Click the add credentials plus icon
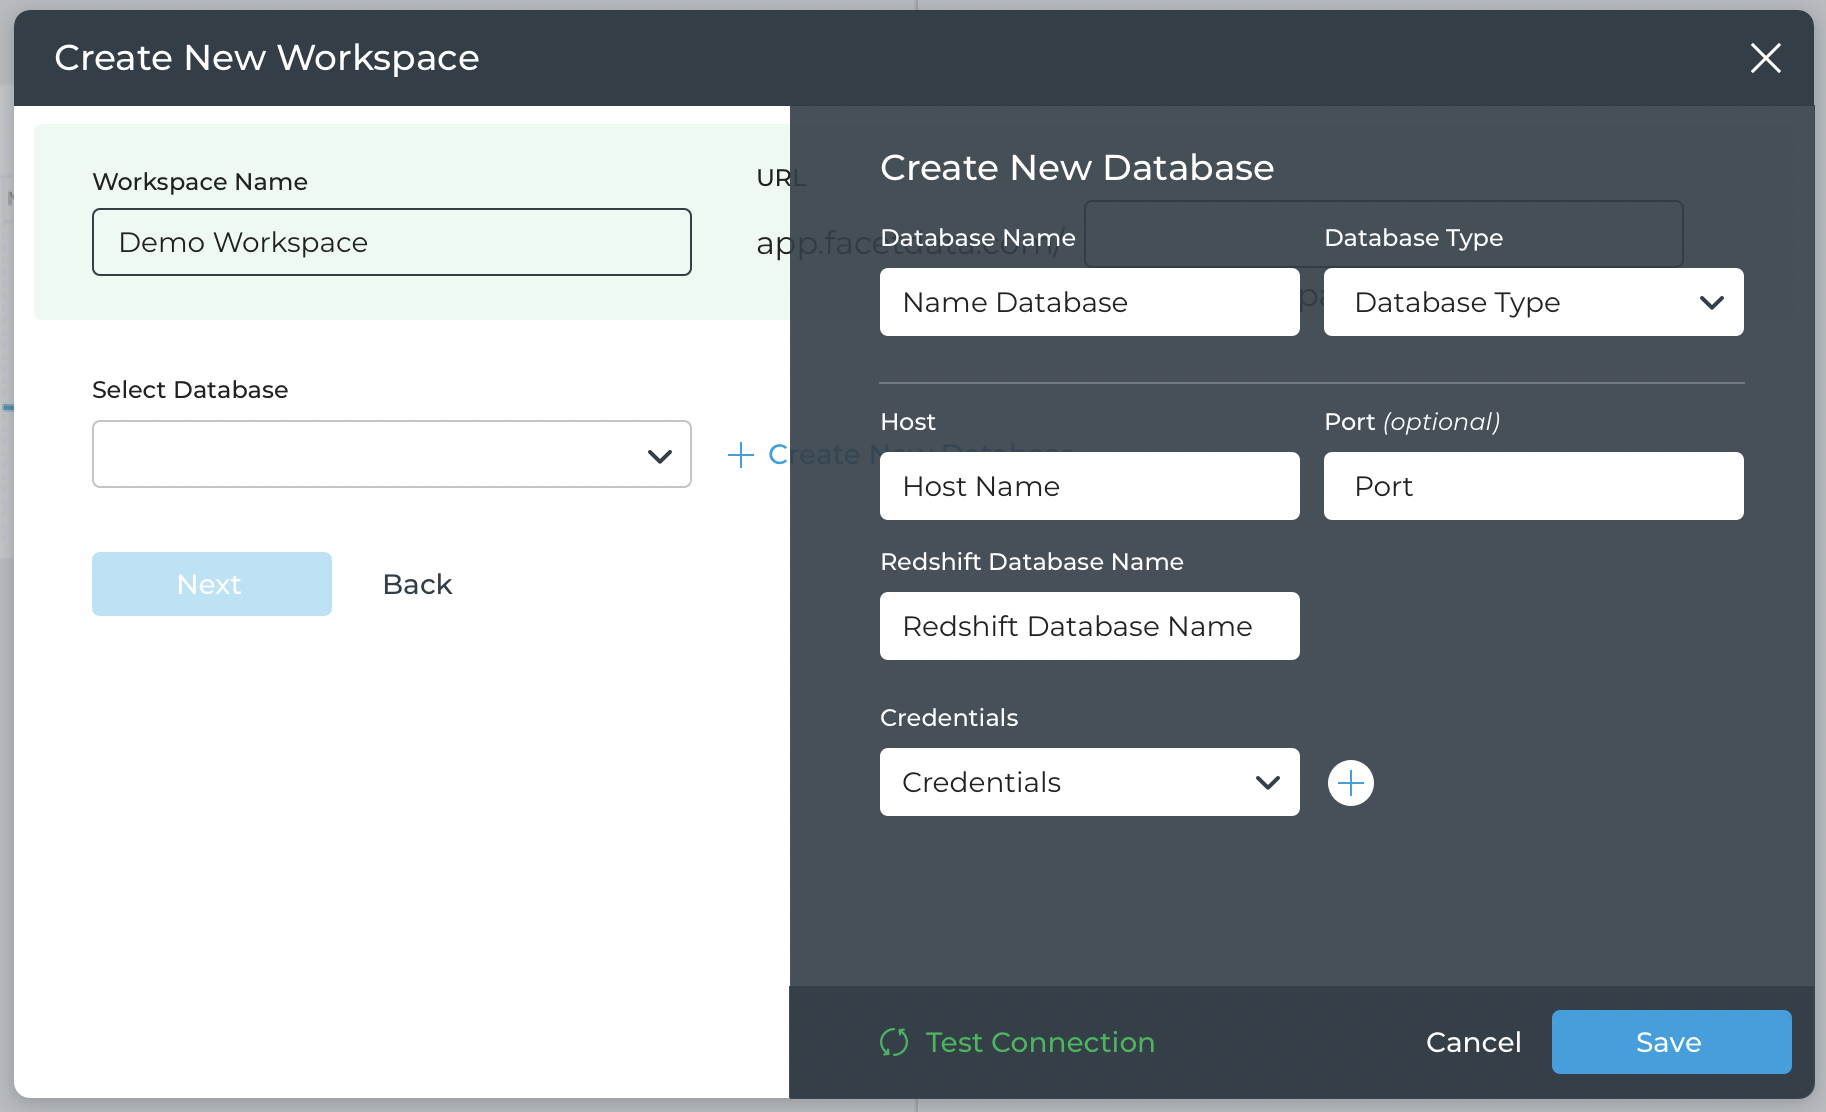1826x1112 pixels. 1350,783
